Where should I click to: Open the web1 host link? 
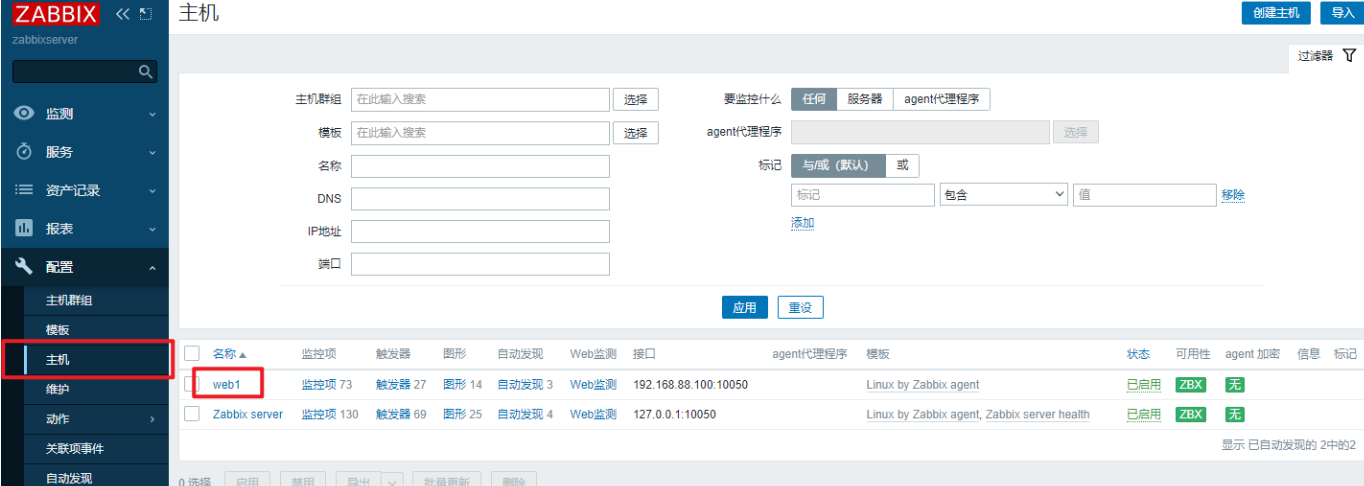coord(226,385)
